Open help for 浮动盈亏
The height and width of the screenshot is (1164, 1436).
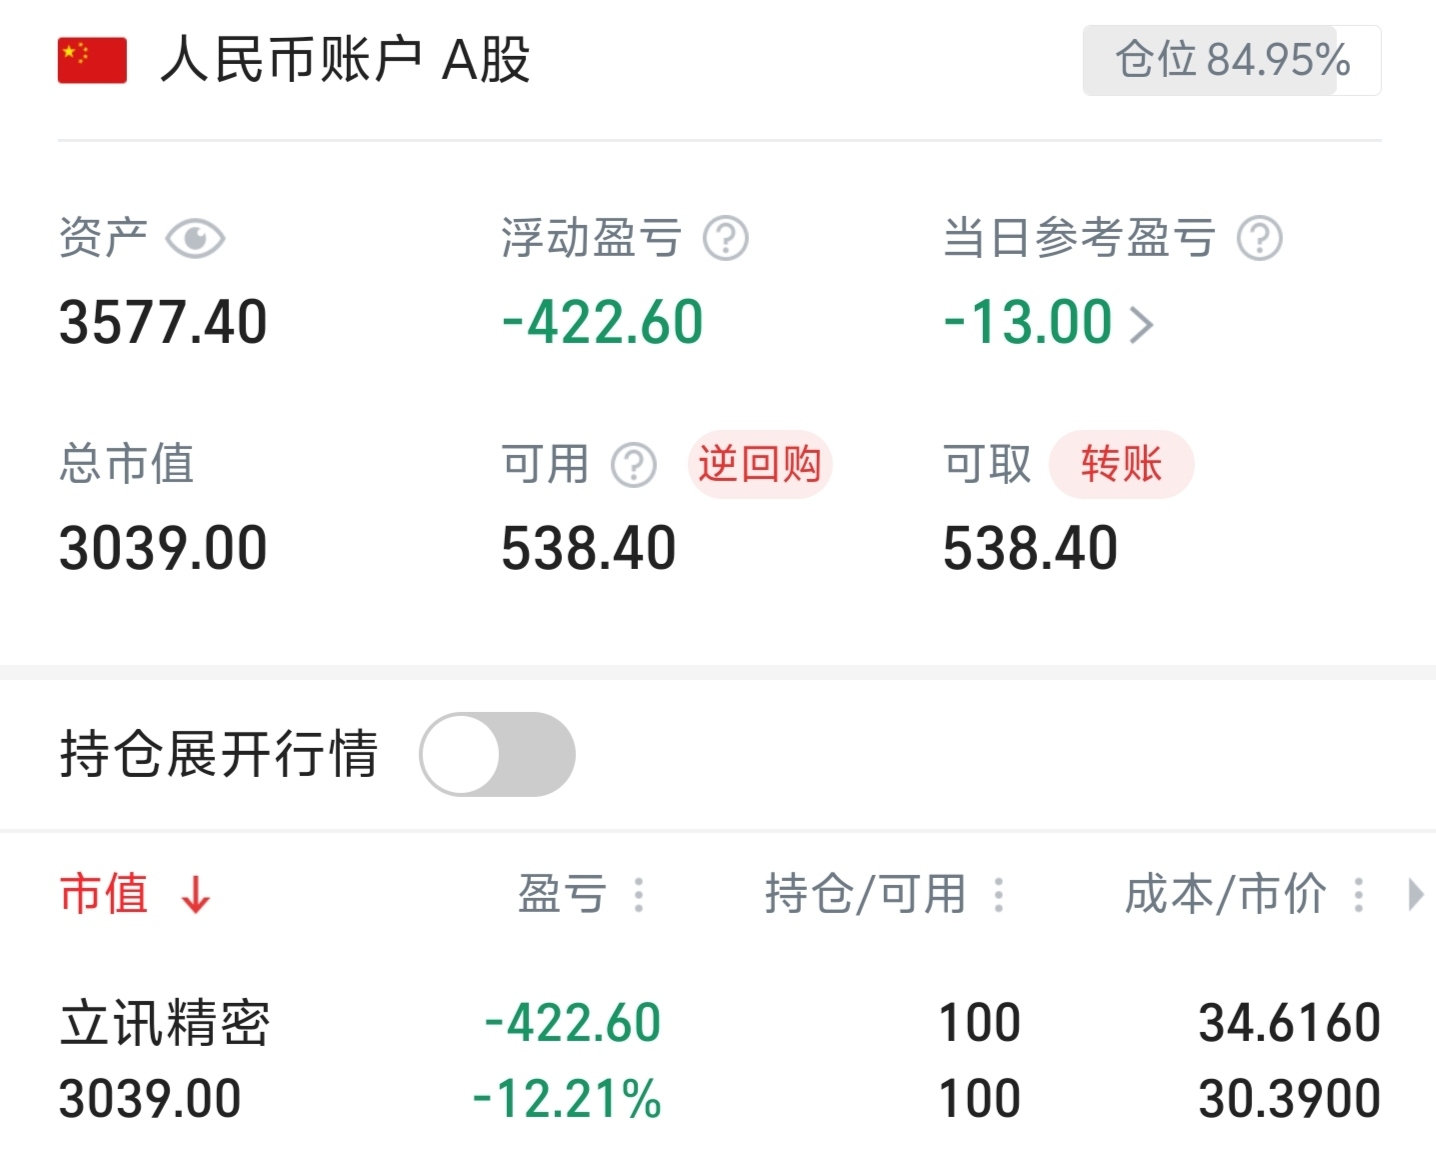point(725,239)
